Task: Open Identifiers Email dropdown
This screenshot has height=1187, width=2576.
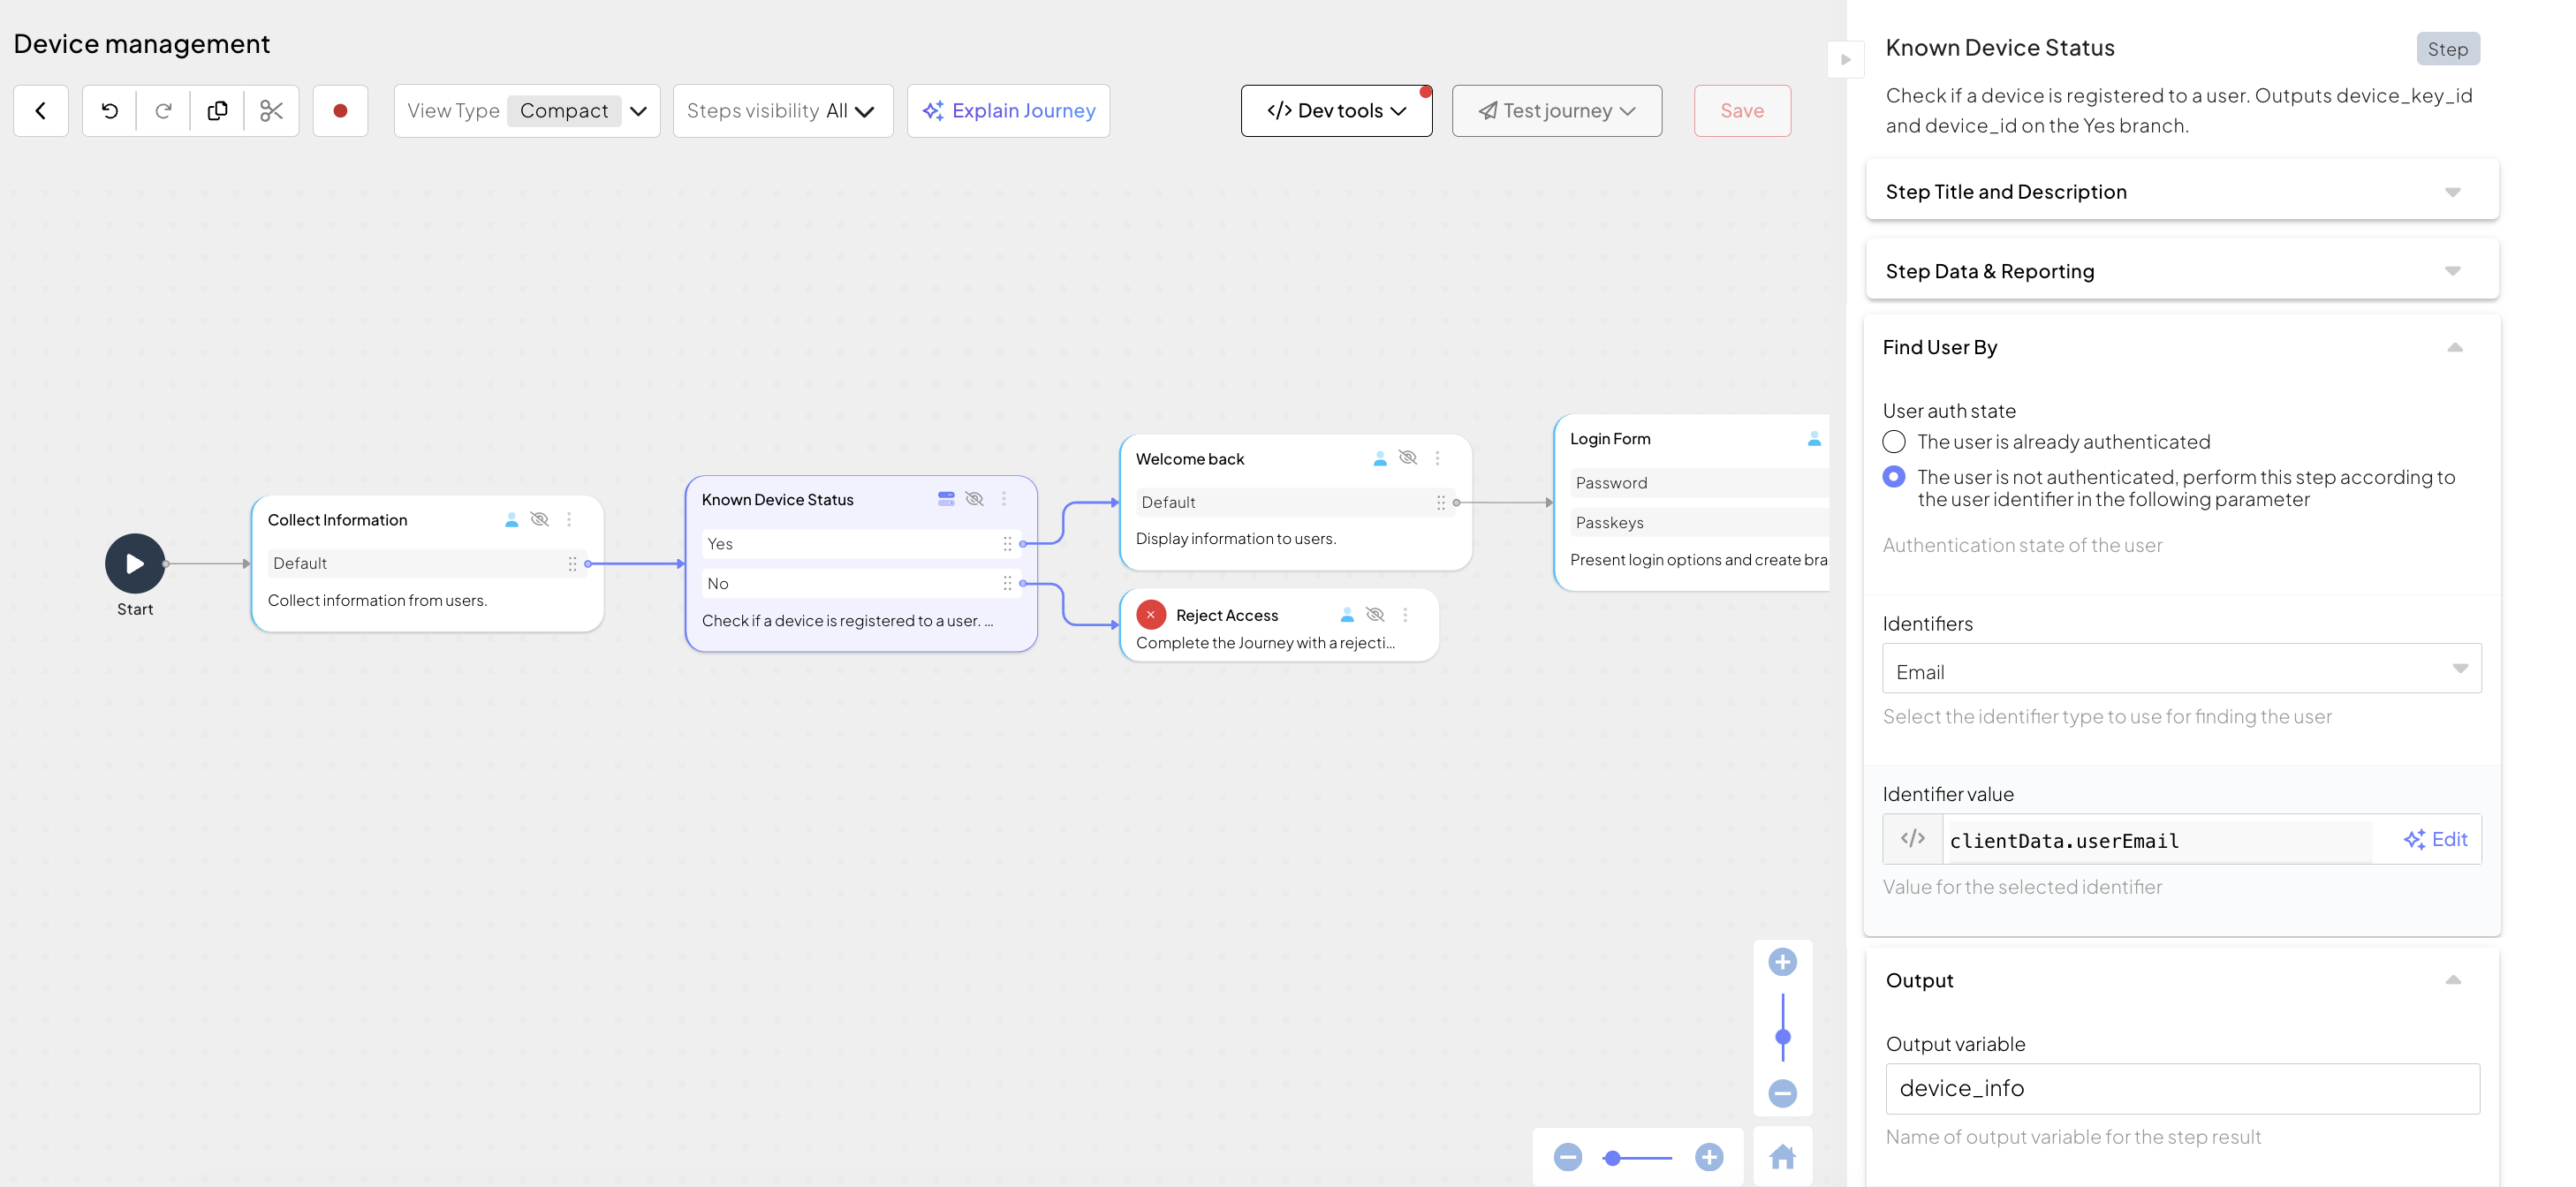Action: (2182, 669)
